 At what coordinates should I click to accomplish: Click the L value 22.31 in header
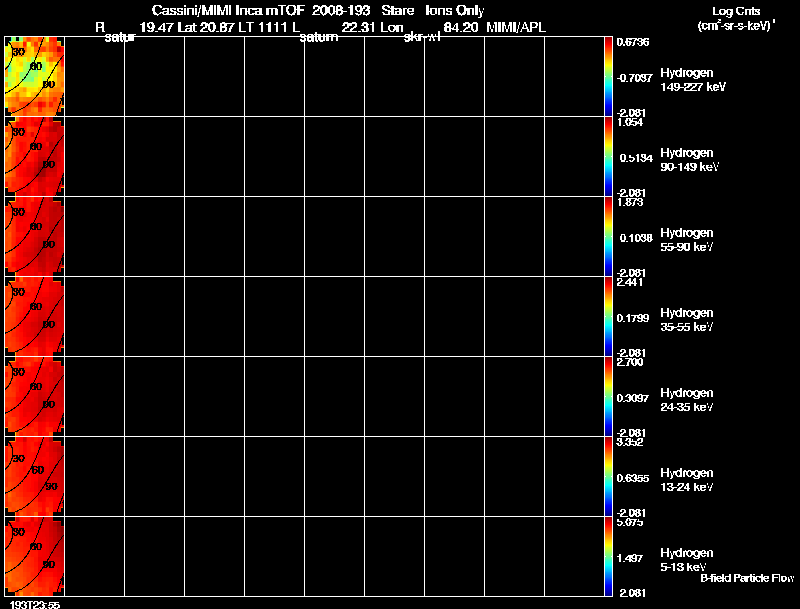tap(359, 28)
